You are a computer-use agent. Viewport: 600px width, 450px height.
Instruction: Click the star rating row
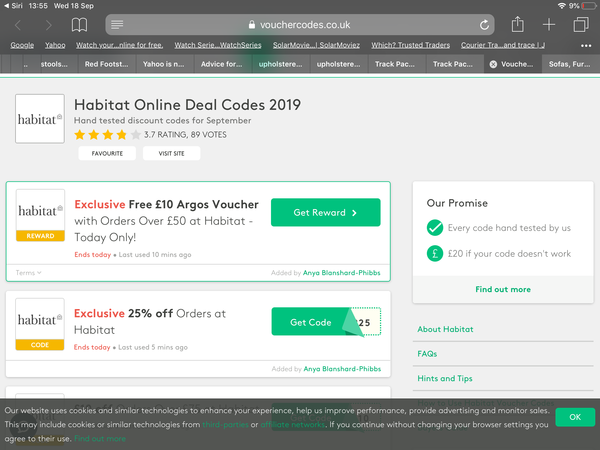pos(108,135)
